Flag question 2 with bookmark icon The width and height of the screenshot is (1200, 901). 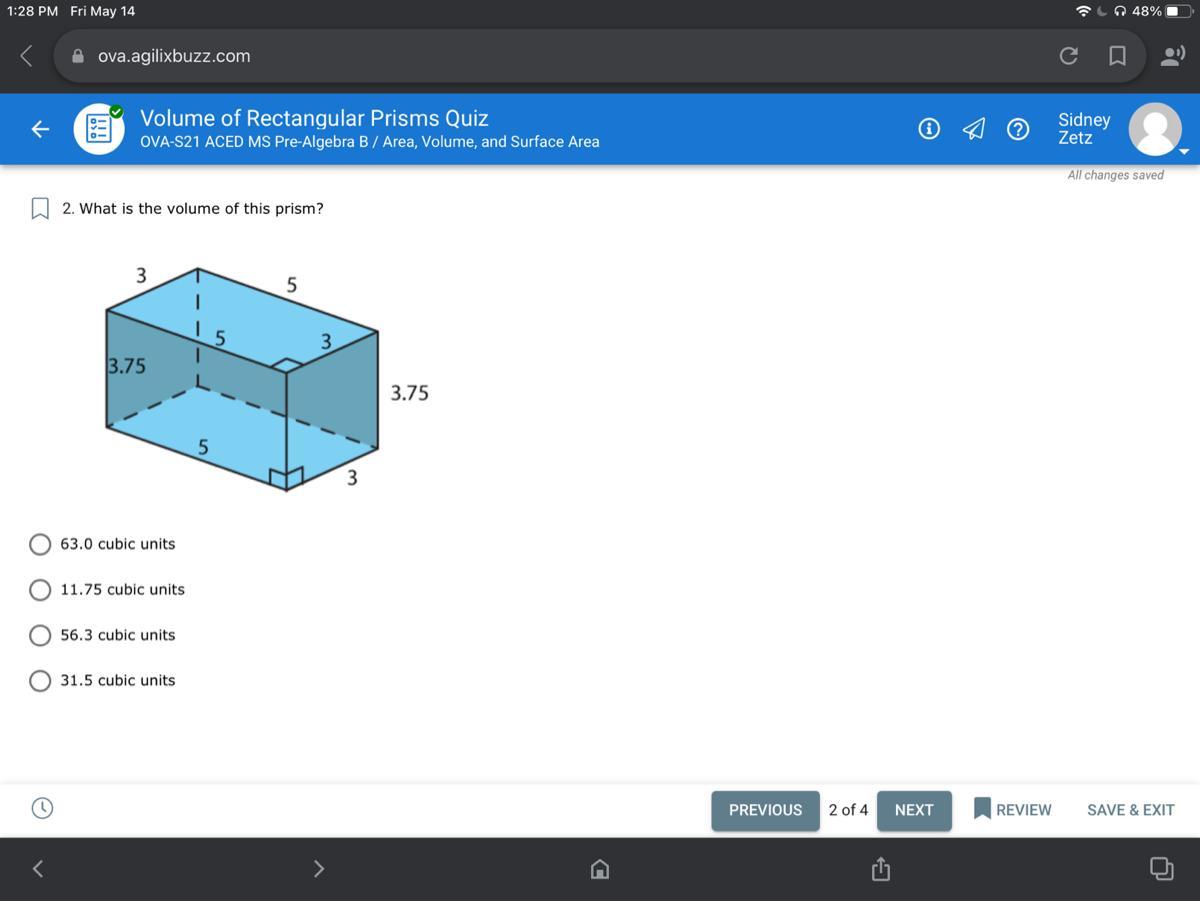[40, 208]
